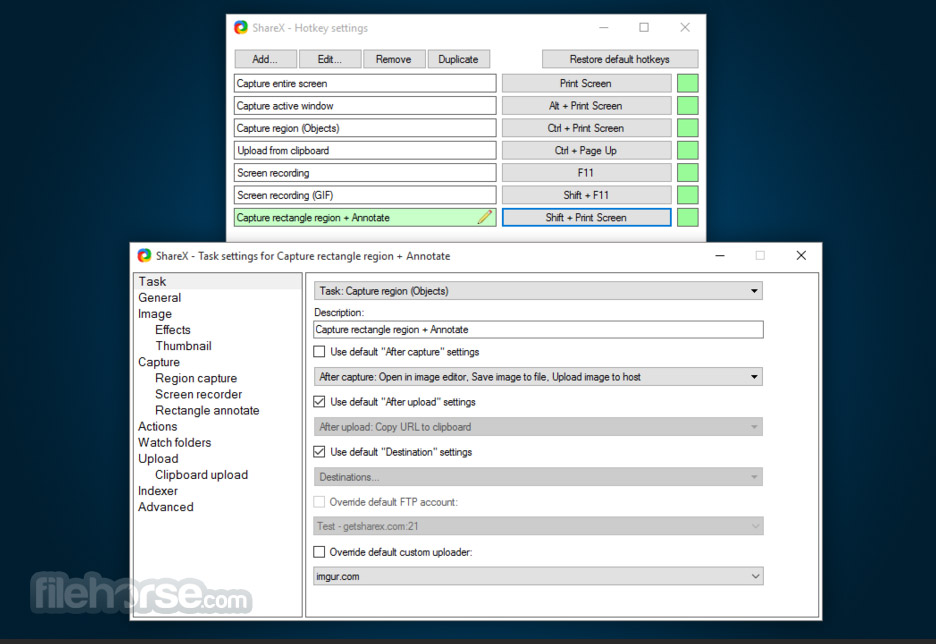Click the Ctrl + Print Screen hotkey button
The height and width of the screenshot is (644, 936).
[x=586, y=128]
